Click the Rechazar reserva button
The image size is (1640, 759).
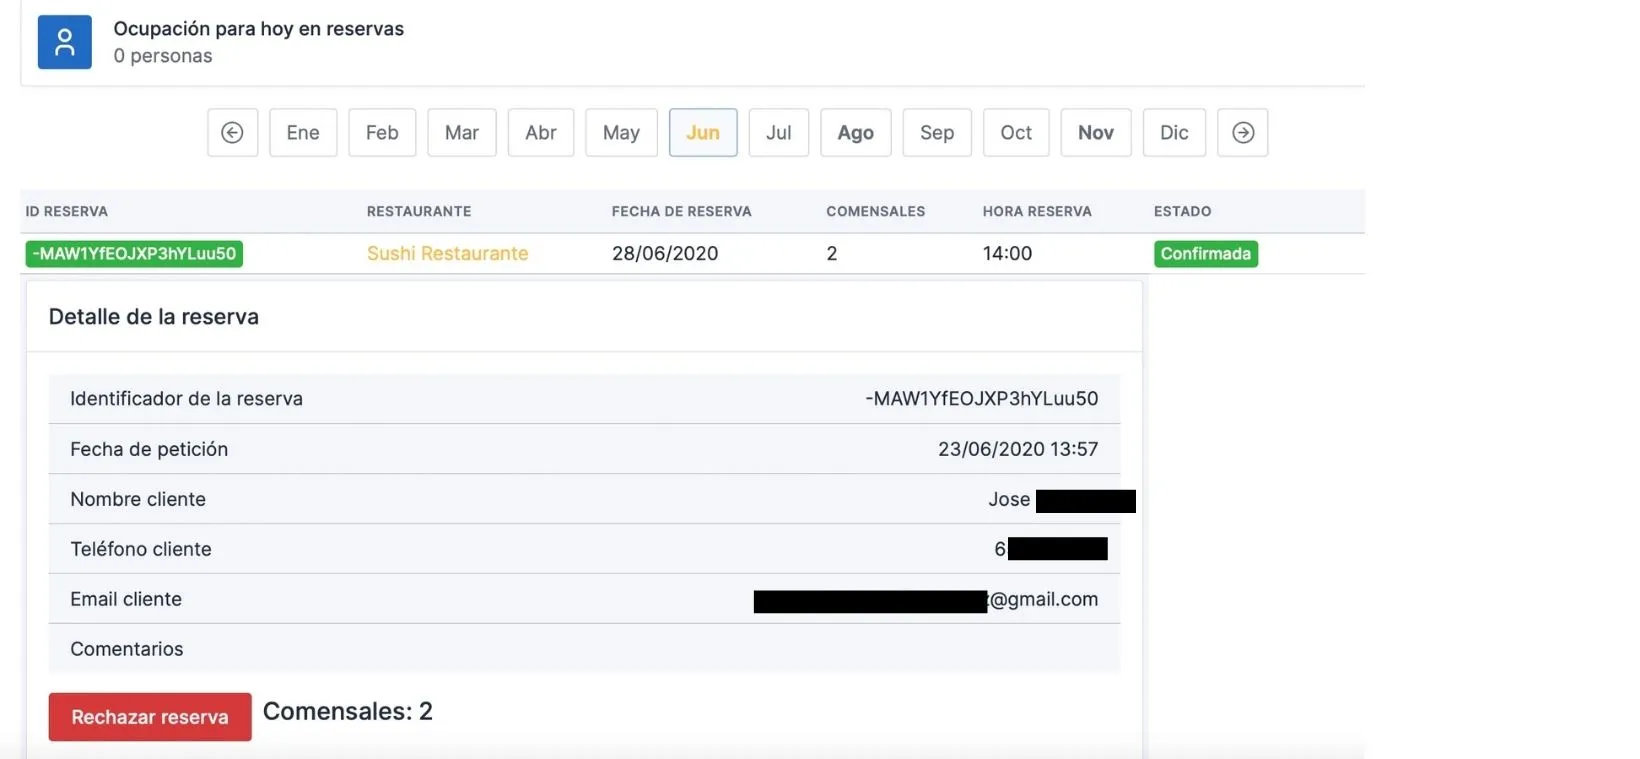pyautogui.click(x=150, y=717)
